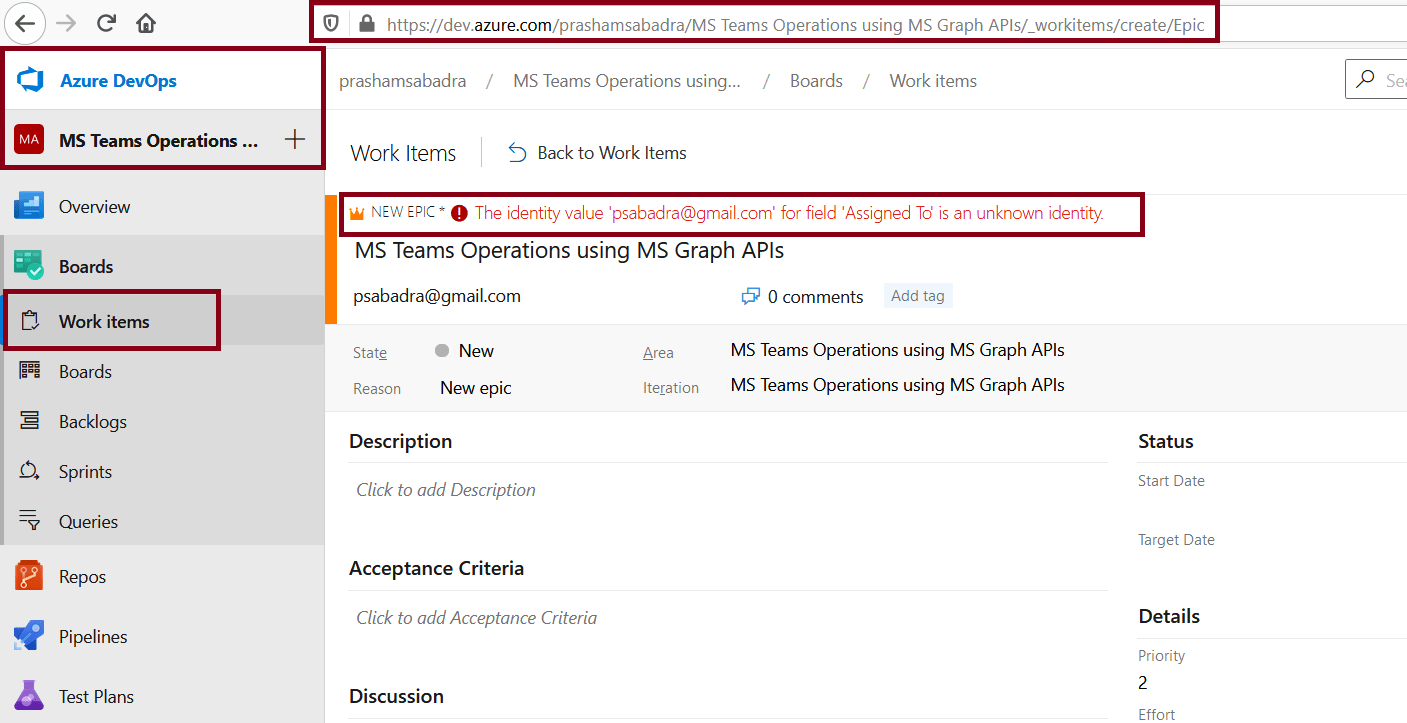Click the Boards breadcrumb link
Viewport: 1407px width, 723px height.
tap(816, 81)
